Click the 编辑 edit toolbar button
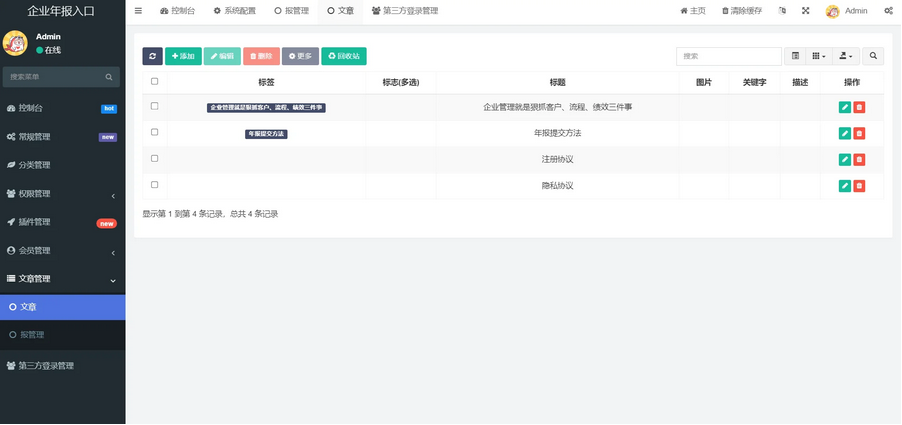Viewport: 902px width, 425px height. (222, 56)
